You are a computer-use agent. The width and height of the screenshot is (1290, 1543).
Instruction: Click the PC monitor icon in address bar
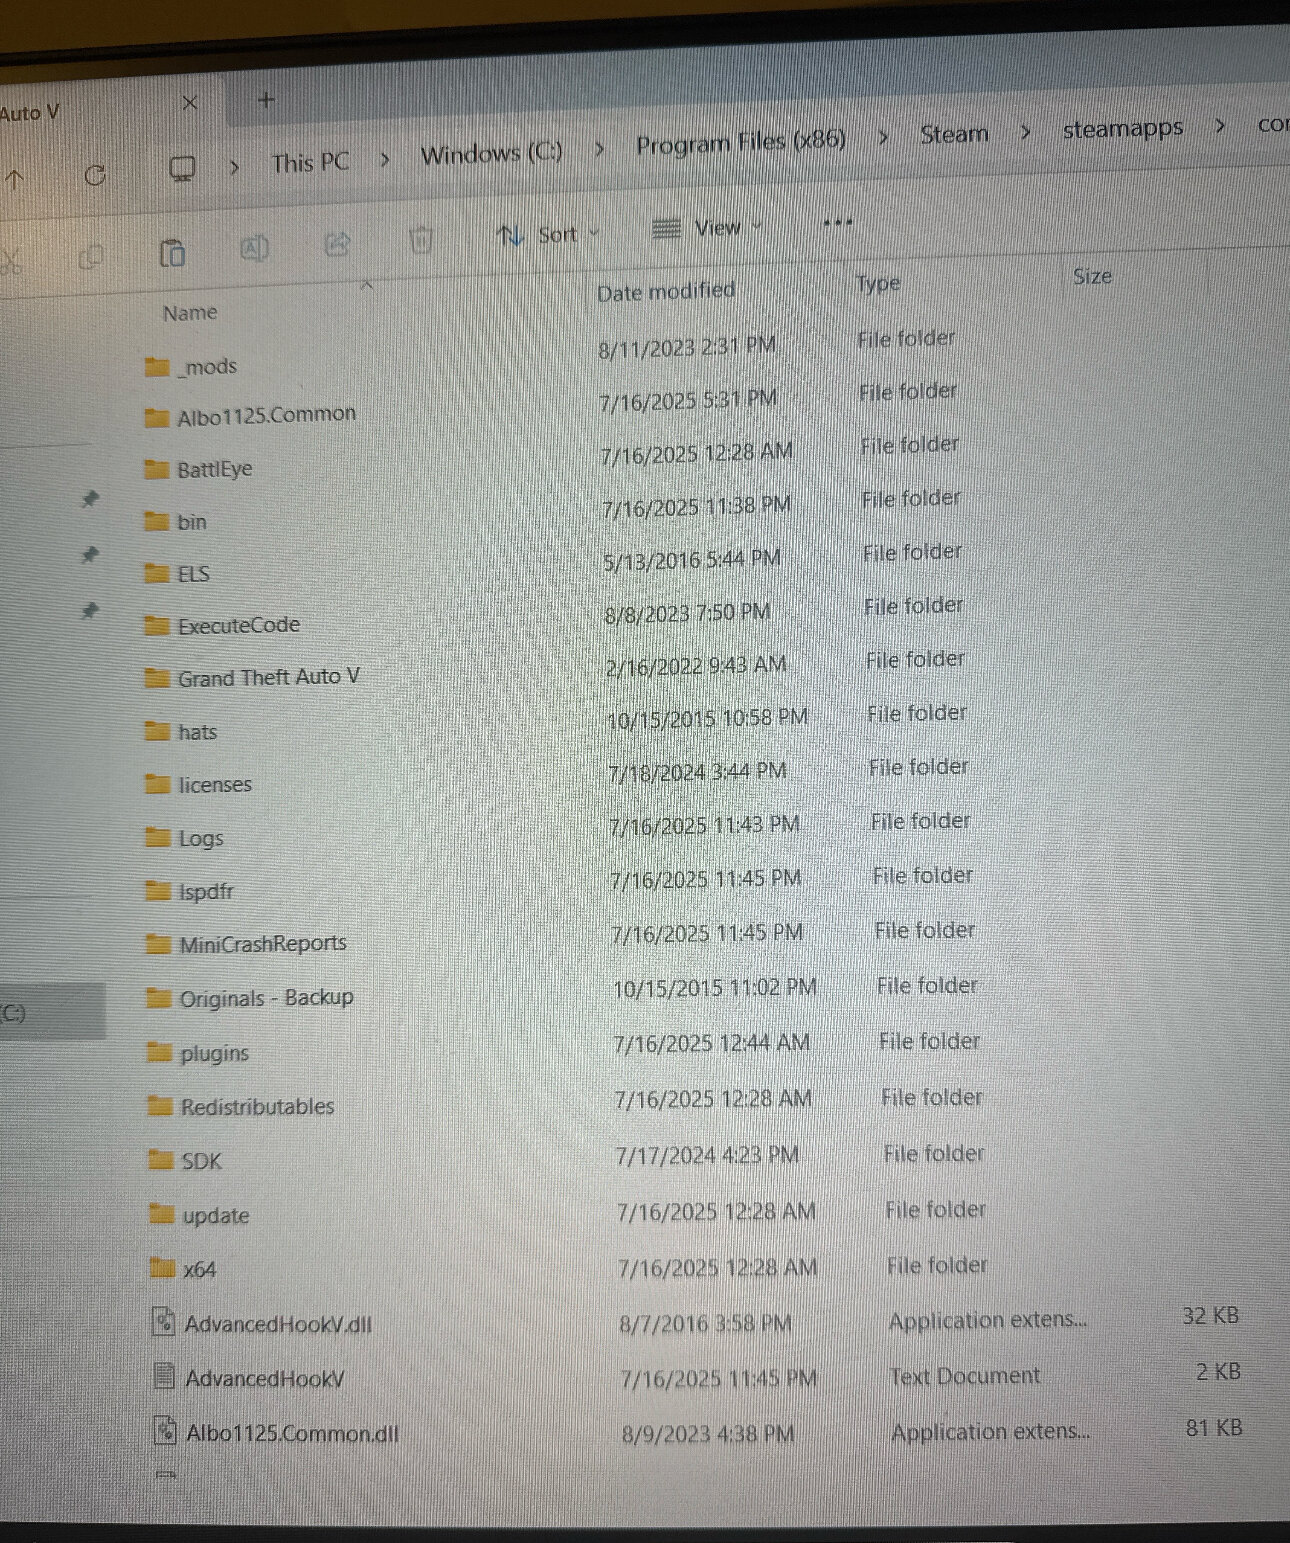(x=182, y=169)
